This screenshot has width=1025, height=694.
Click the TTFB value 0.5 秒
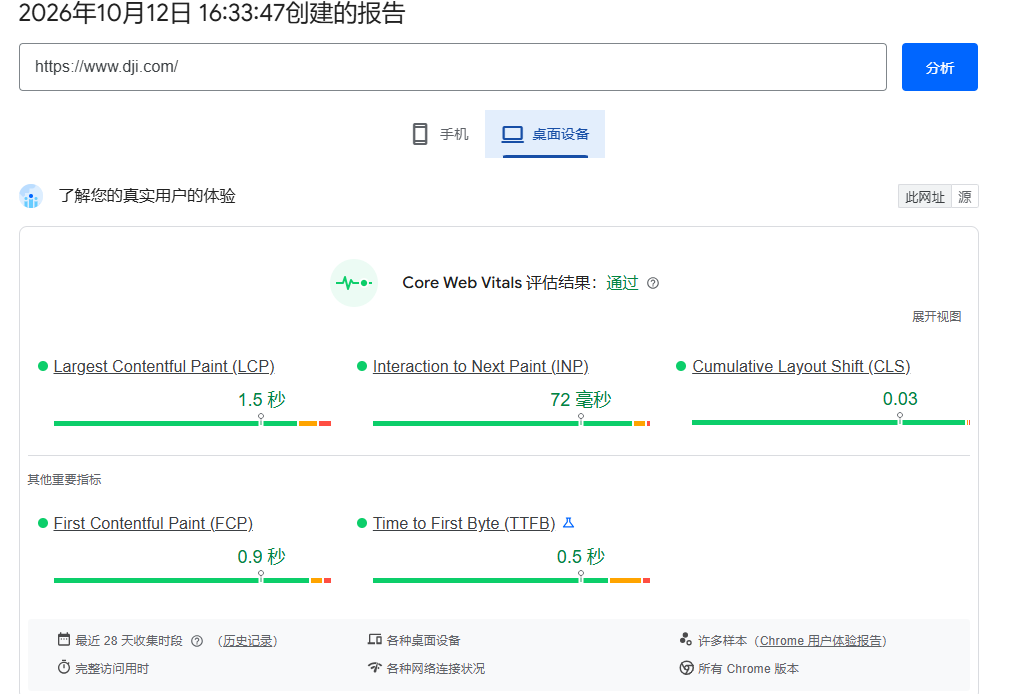[x=580, y=556]
